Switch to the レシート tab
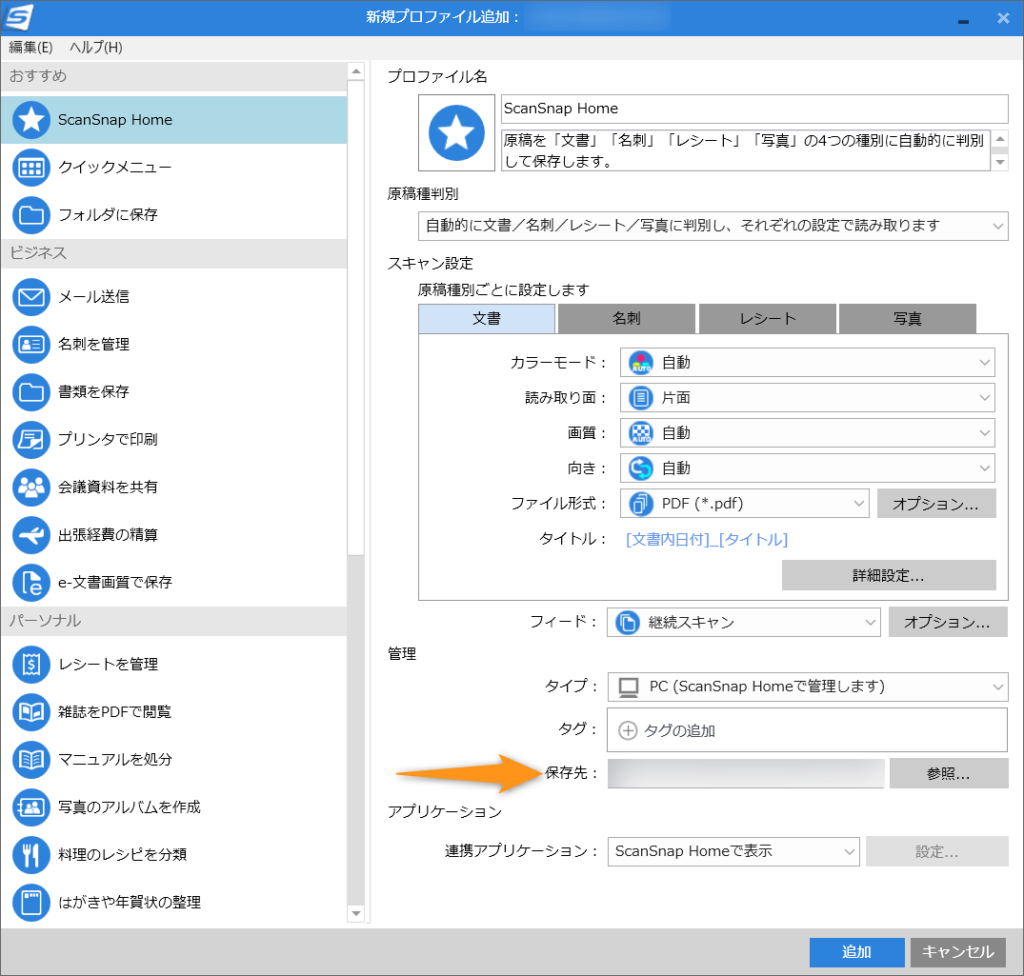 click(767, 319)
